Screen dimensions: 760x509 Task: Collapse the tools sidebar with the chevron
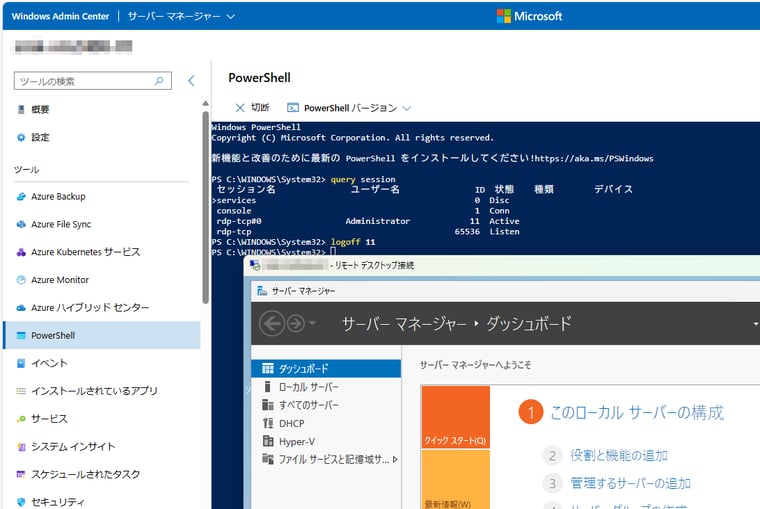[x=191, y=80]
